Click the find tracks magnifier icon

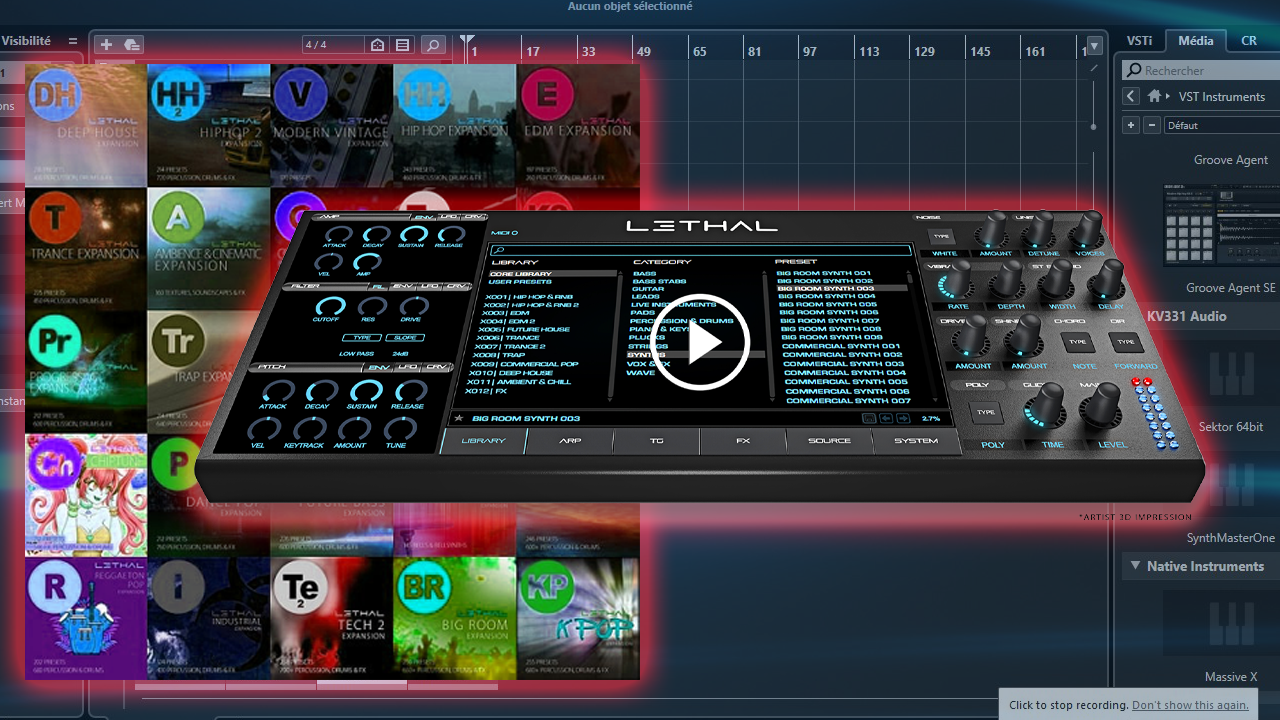(432, 45)
